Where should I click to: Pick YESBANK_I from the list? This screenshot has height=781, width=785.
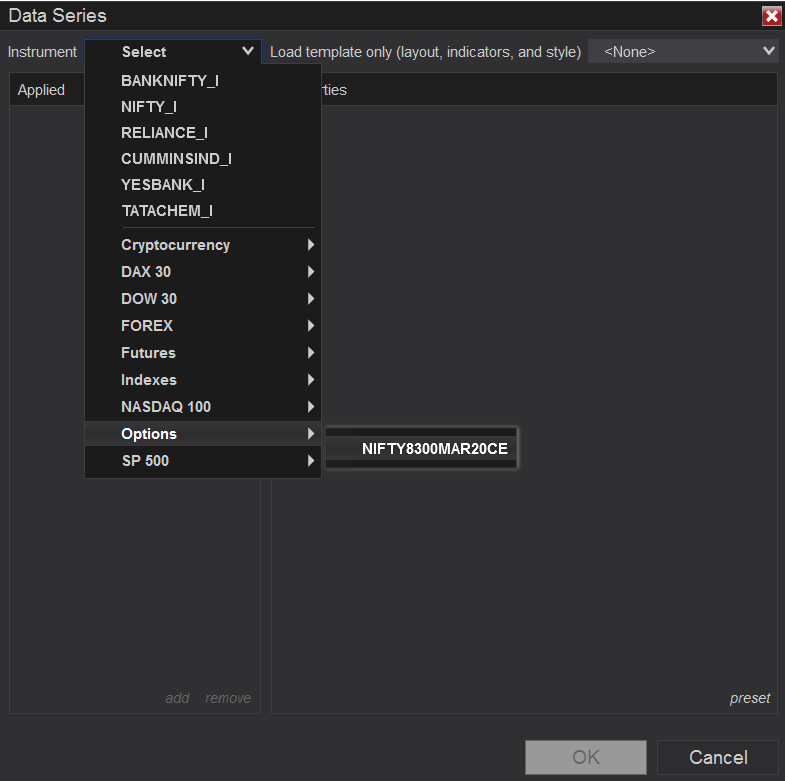(x=203, y=185)
